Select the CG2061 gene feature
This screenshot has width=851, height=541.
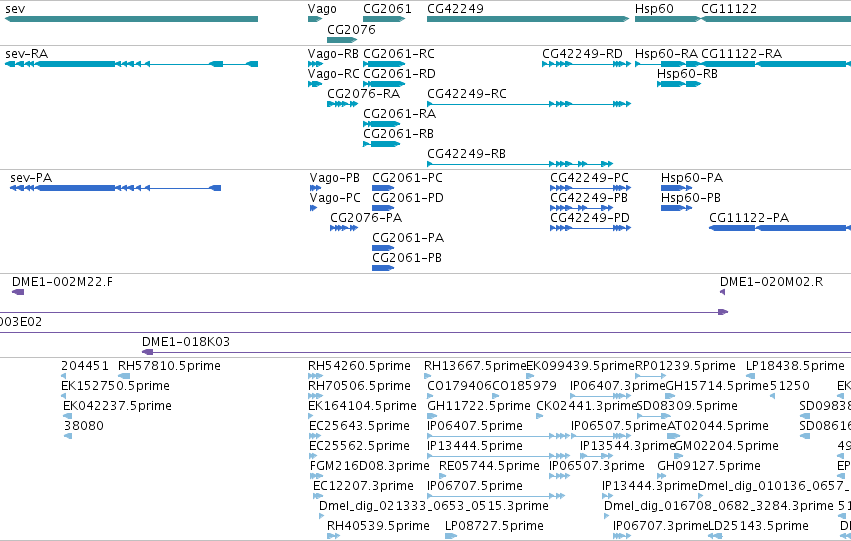point(384,19)
